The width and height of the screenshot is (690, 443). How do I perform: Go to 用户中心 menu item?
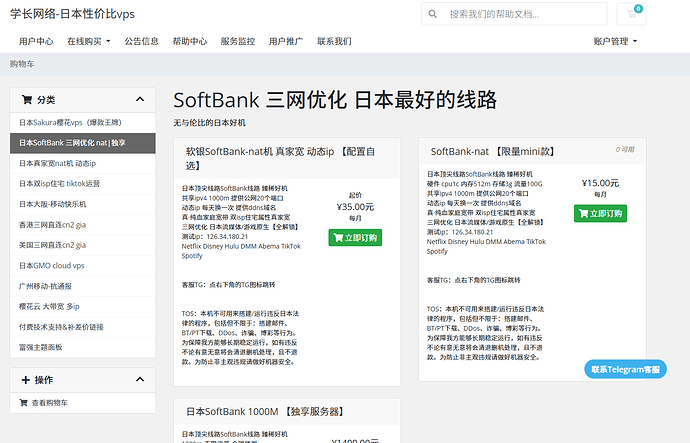pyautogui.click(x=36, y=41)
